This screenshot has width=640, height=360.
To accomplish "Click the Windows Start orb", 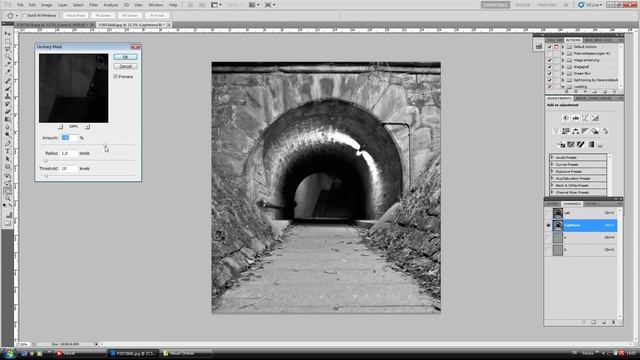I will [9, 353].
